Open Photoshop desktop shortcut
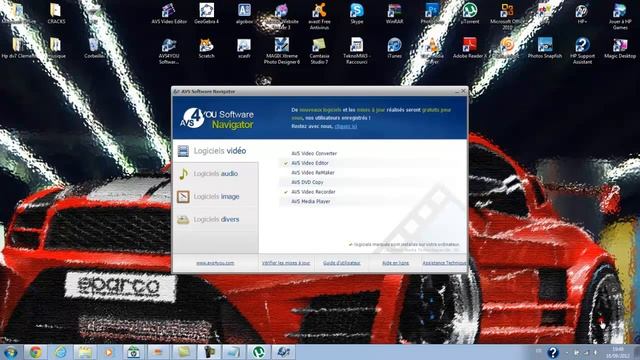This screenshot has width=640, height=360. coord(432,13)
